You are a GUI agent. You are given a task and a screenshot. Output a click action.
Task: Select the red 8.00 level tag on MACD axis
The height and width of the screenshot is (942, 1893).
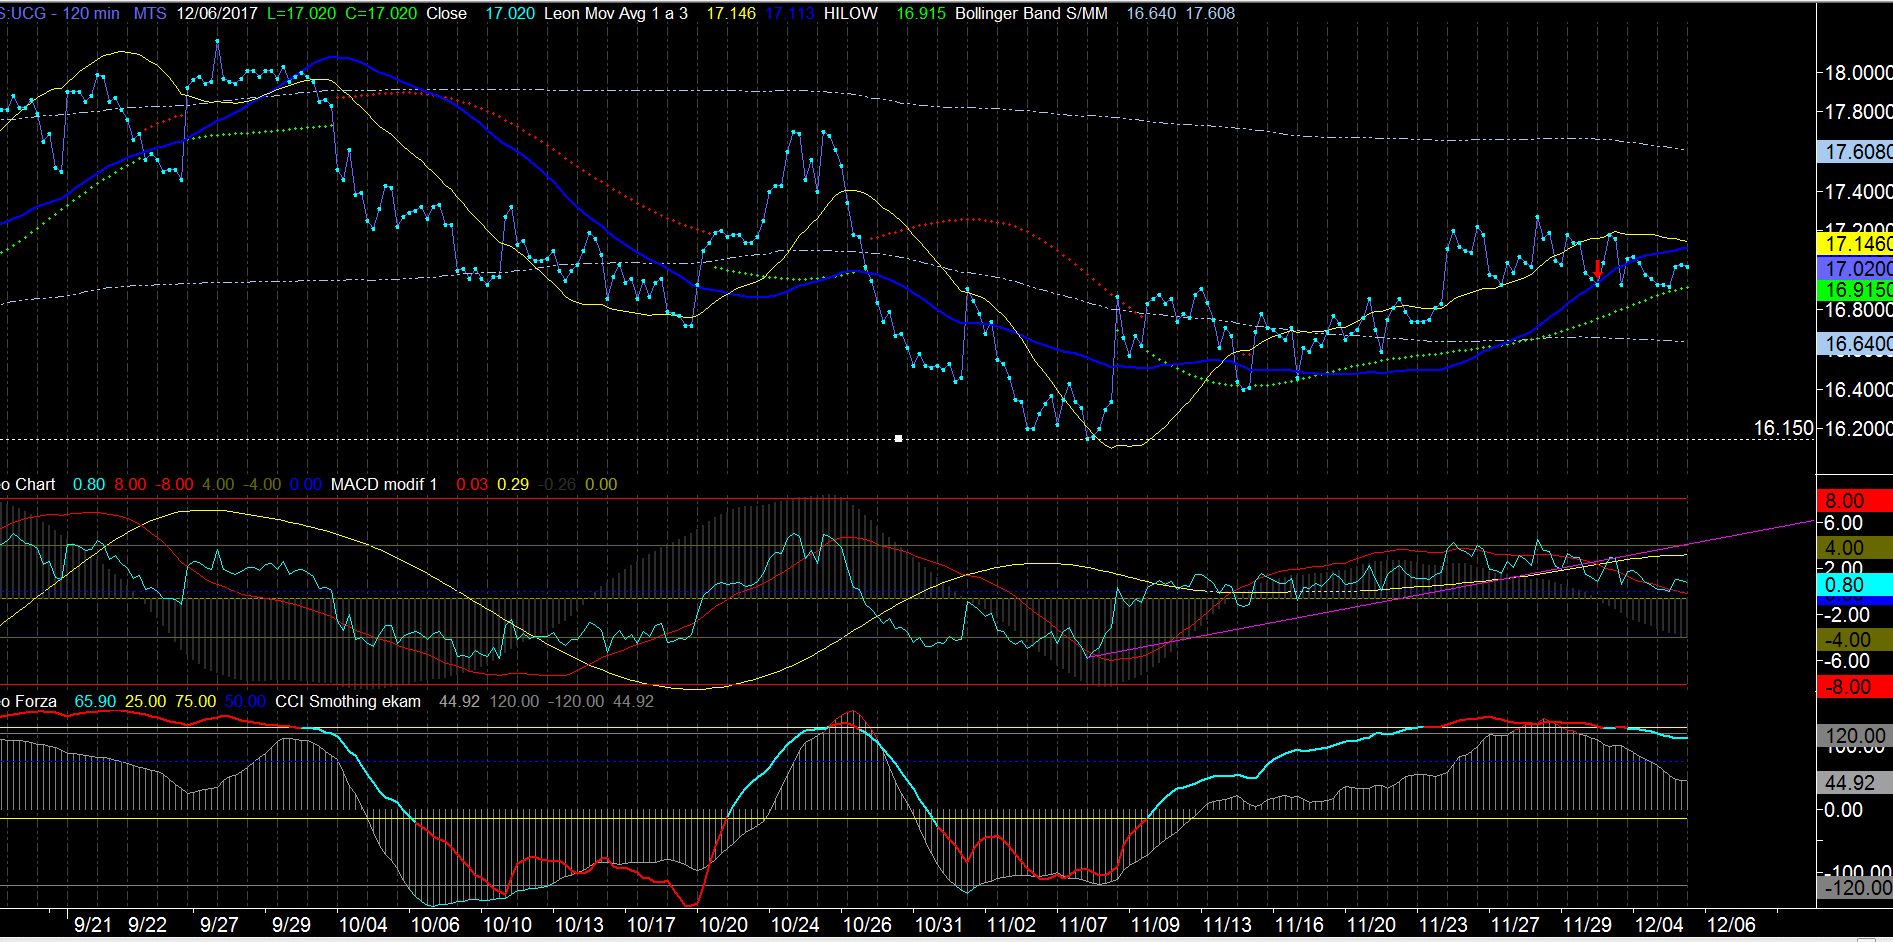[1855, 501]
